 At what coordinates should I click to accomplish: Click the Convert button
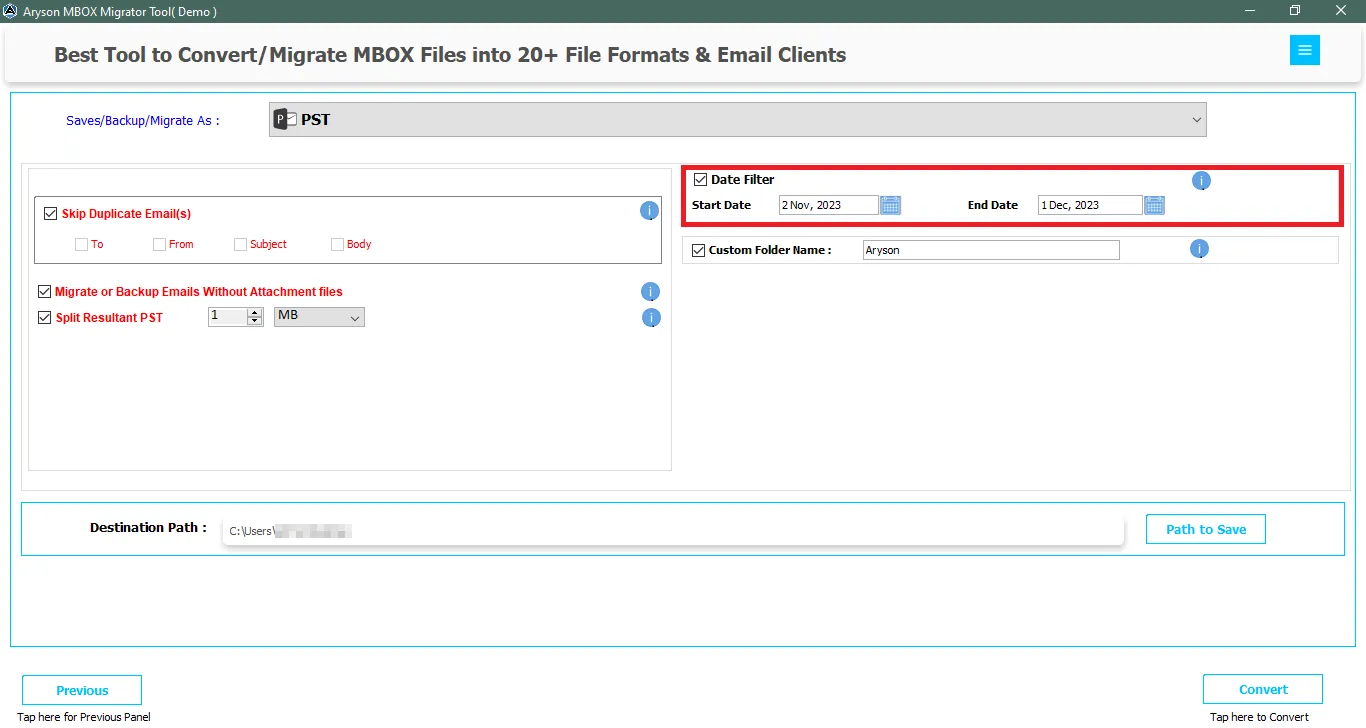pos(1263,689)
